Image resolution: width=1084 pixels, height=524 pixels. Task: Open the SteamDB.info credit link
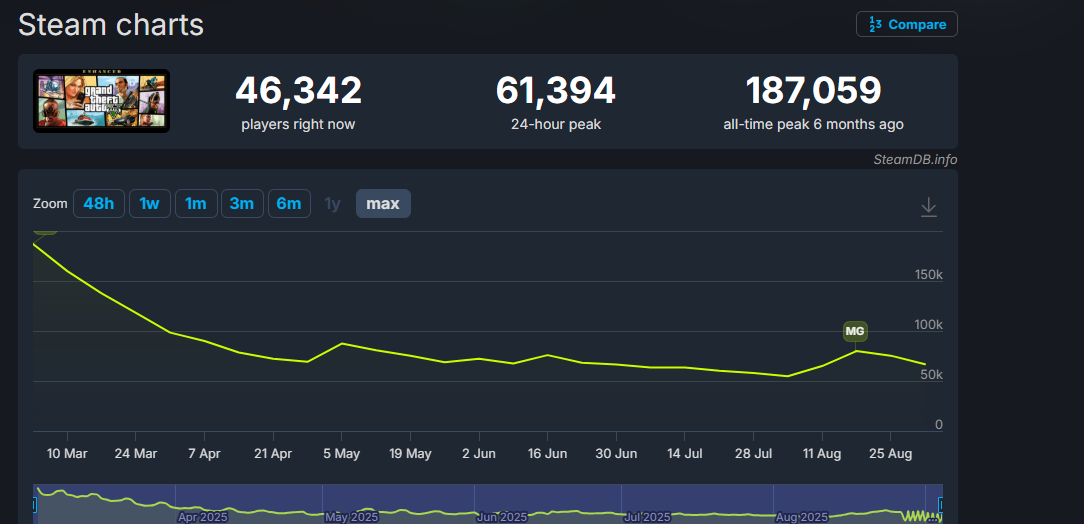click(x=914, y=159)
